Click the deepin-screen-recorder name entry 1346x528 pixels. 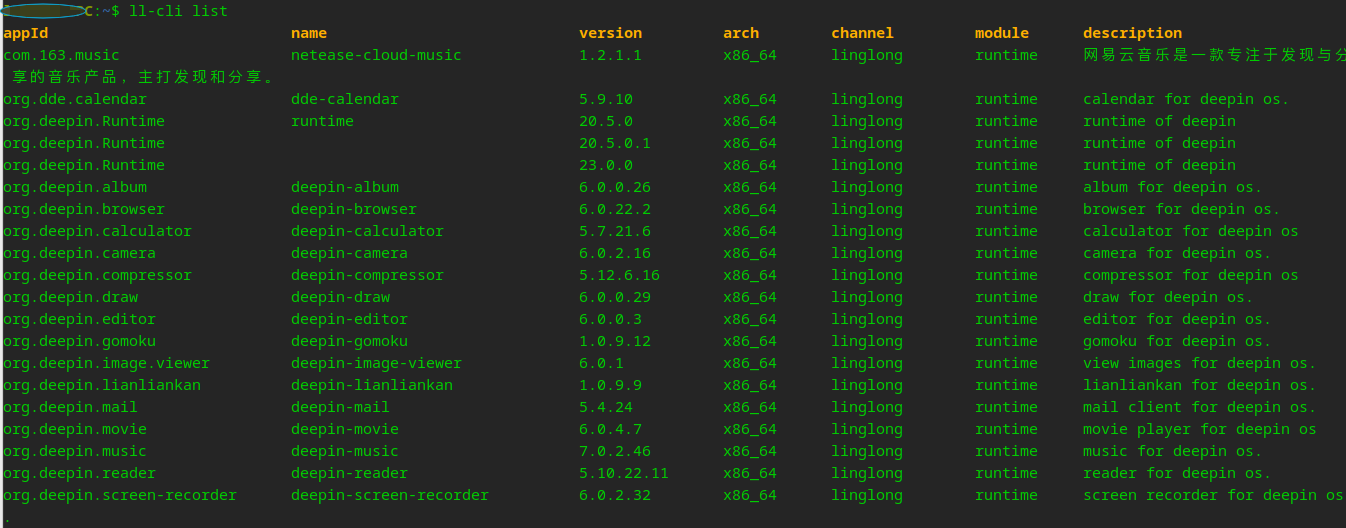click(390, 495)
